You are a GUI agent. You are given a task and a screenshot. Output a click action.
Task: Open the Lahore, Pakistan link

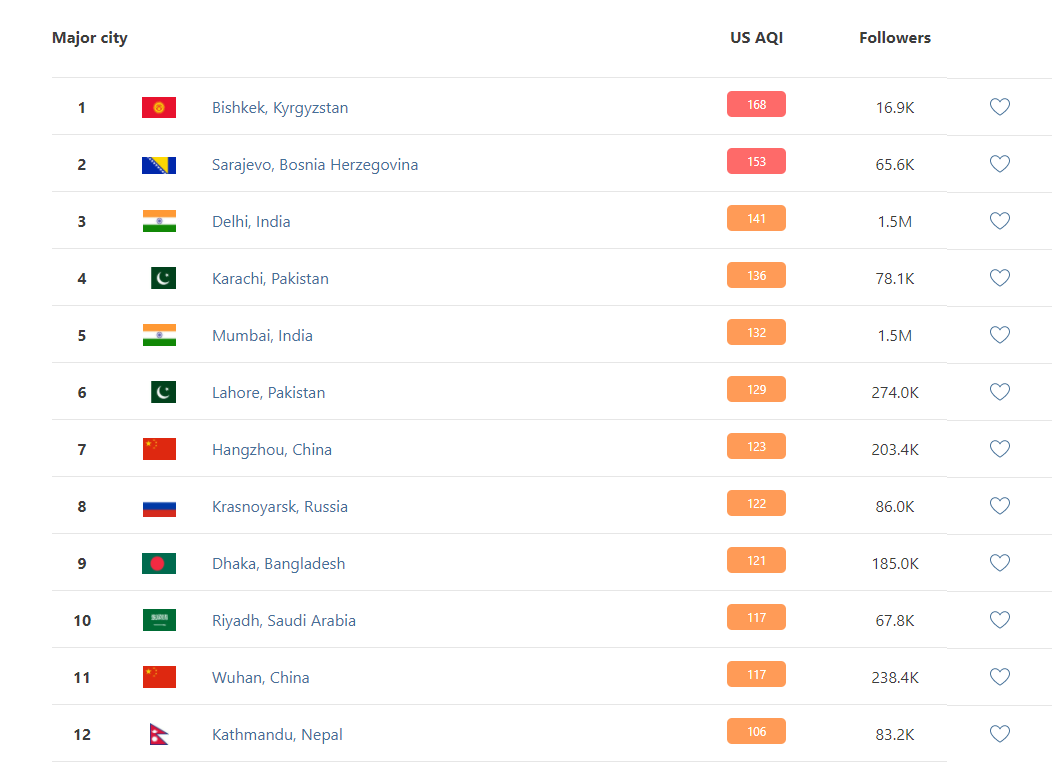[x=268, y=392]
